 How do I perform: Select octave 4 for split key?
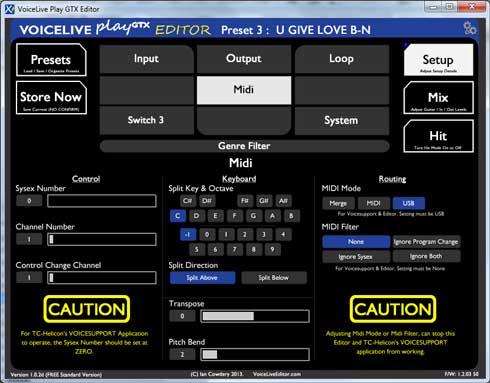point(283,234)
